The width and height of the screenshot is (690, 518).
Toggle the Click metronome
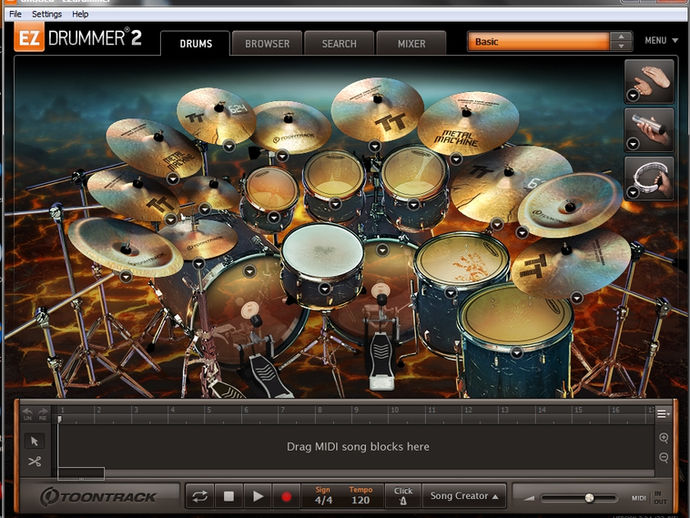click(403, 496)
